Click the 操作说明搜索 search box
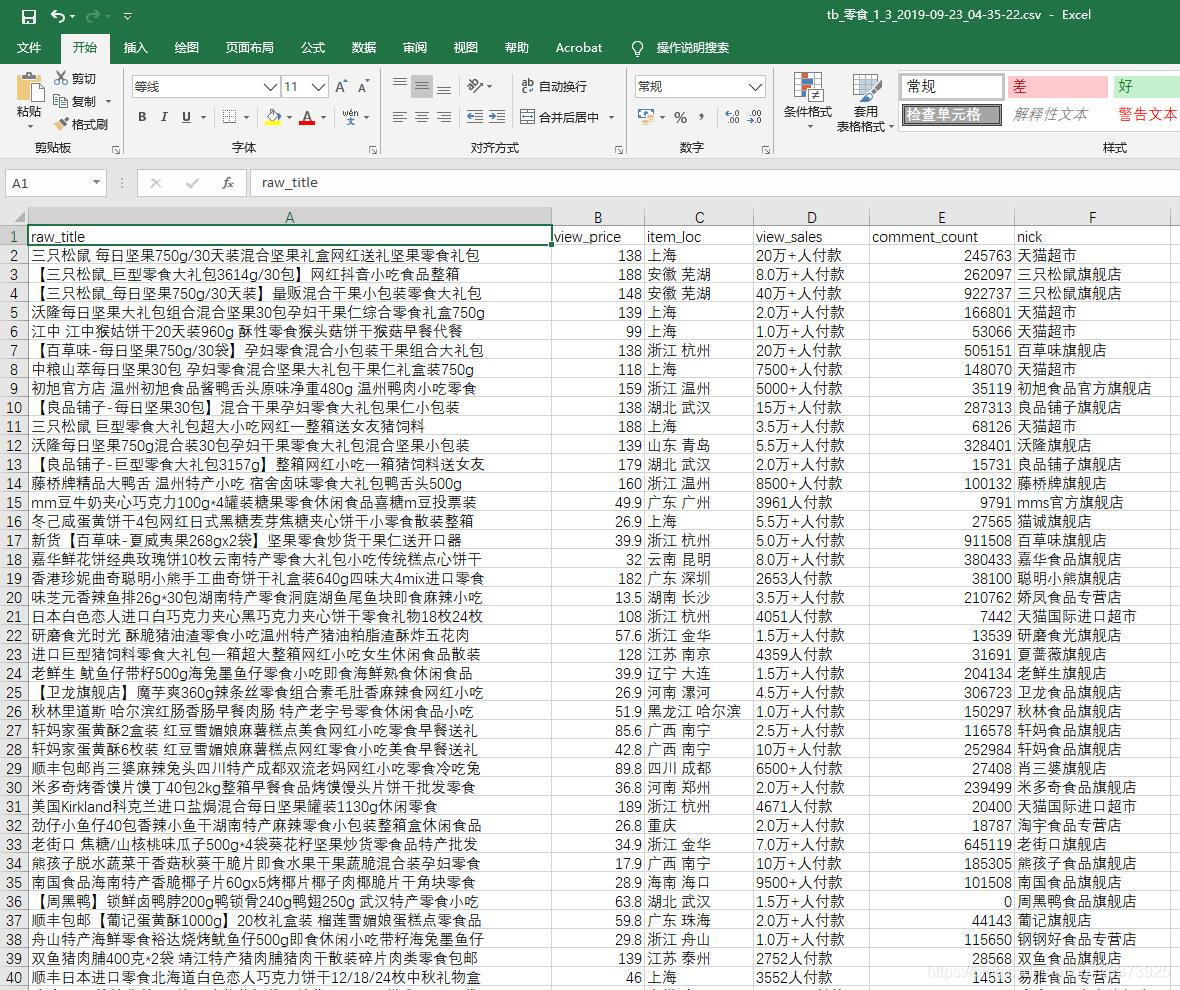This screenshot has width=1180, height=990. tap(692, 47)
